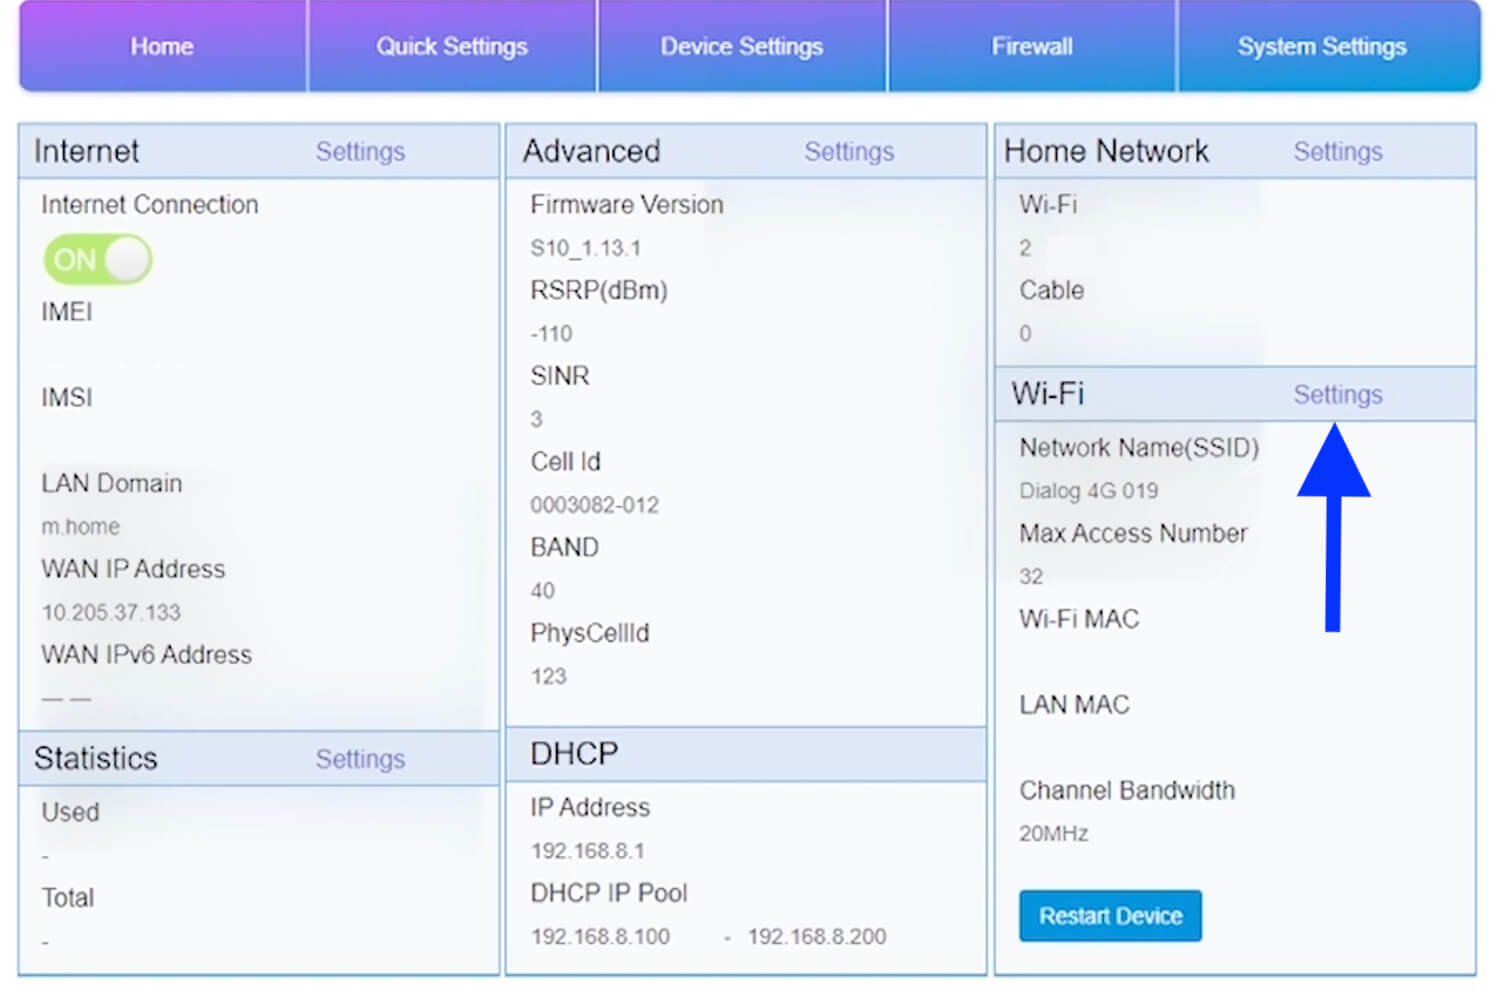Click DHCP IP address 192.168.8.1

point(587,851)
